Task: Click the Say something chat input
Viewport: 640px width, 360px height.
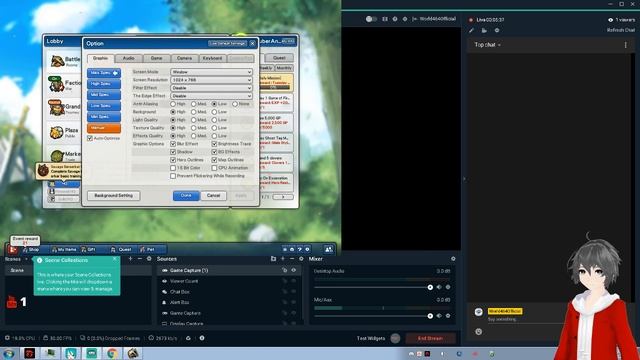Action: [x=524, y=319]
